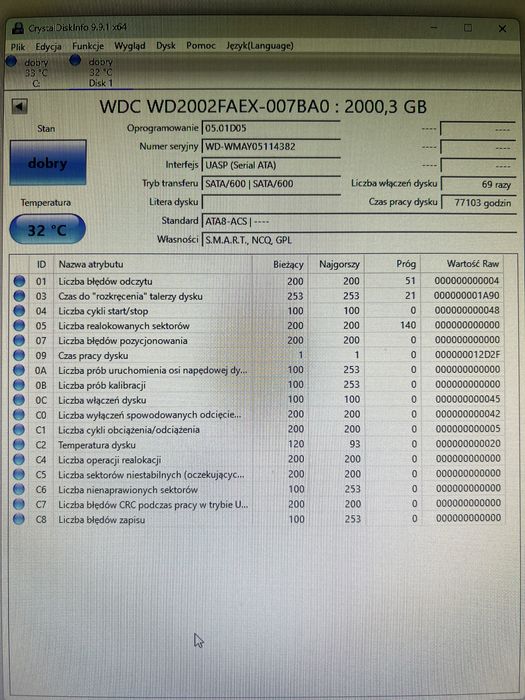
Task: Click the transfer mode field SATA/600 | SATA/600
Action: tap(271, 183)
